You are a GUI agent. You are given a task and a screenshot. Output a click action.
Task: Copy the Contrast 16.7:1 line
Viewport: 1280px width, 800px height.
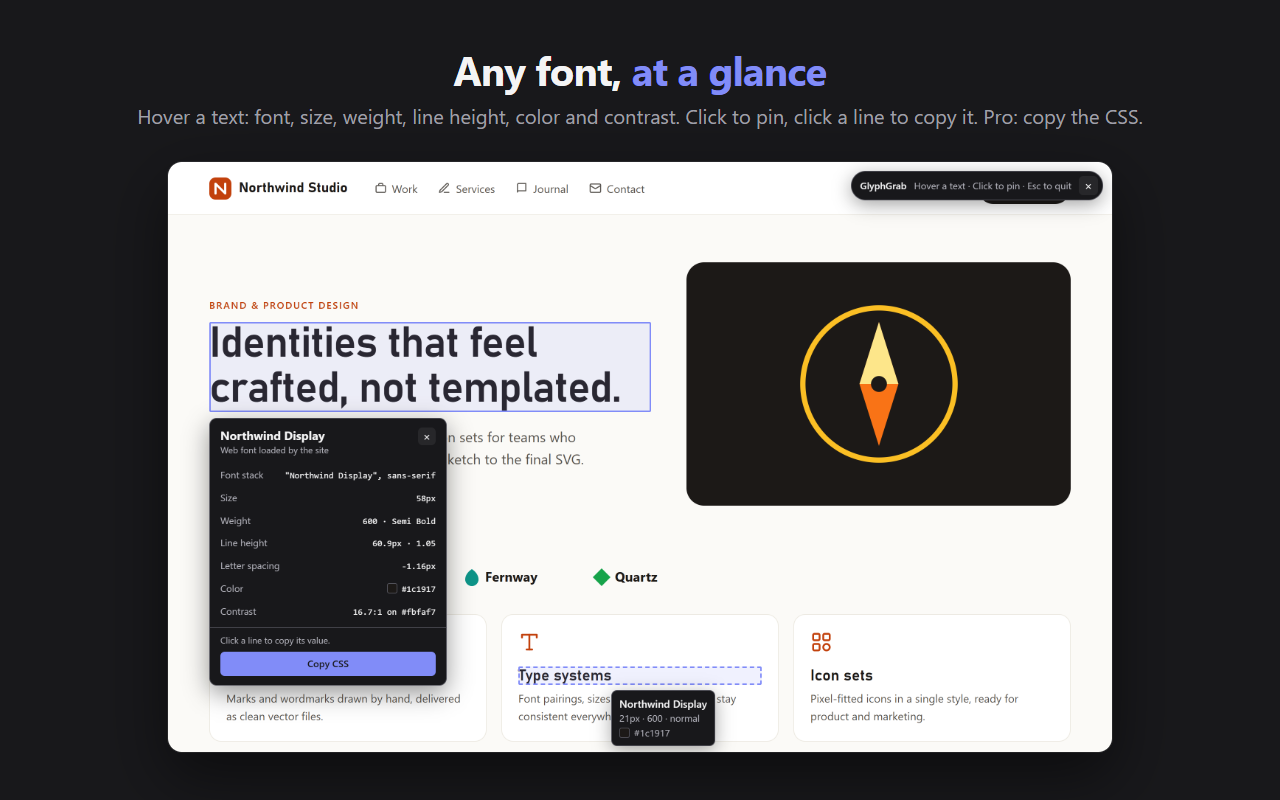(x=328, y=612)
